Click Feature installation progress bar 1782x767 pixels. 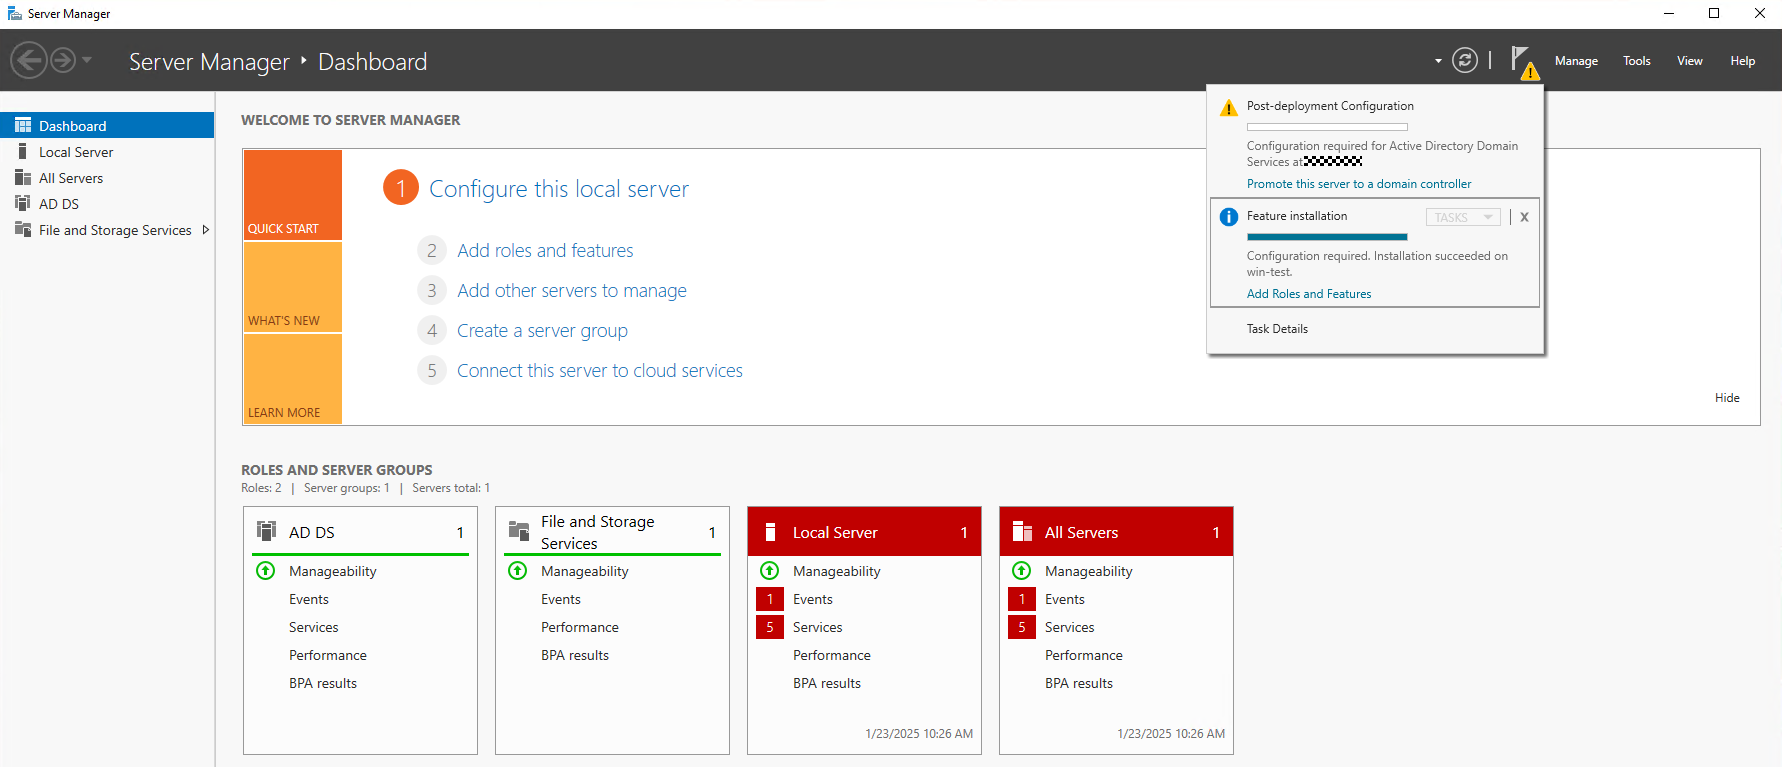click(1327, 237)
